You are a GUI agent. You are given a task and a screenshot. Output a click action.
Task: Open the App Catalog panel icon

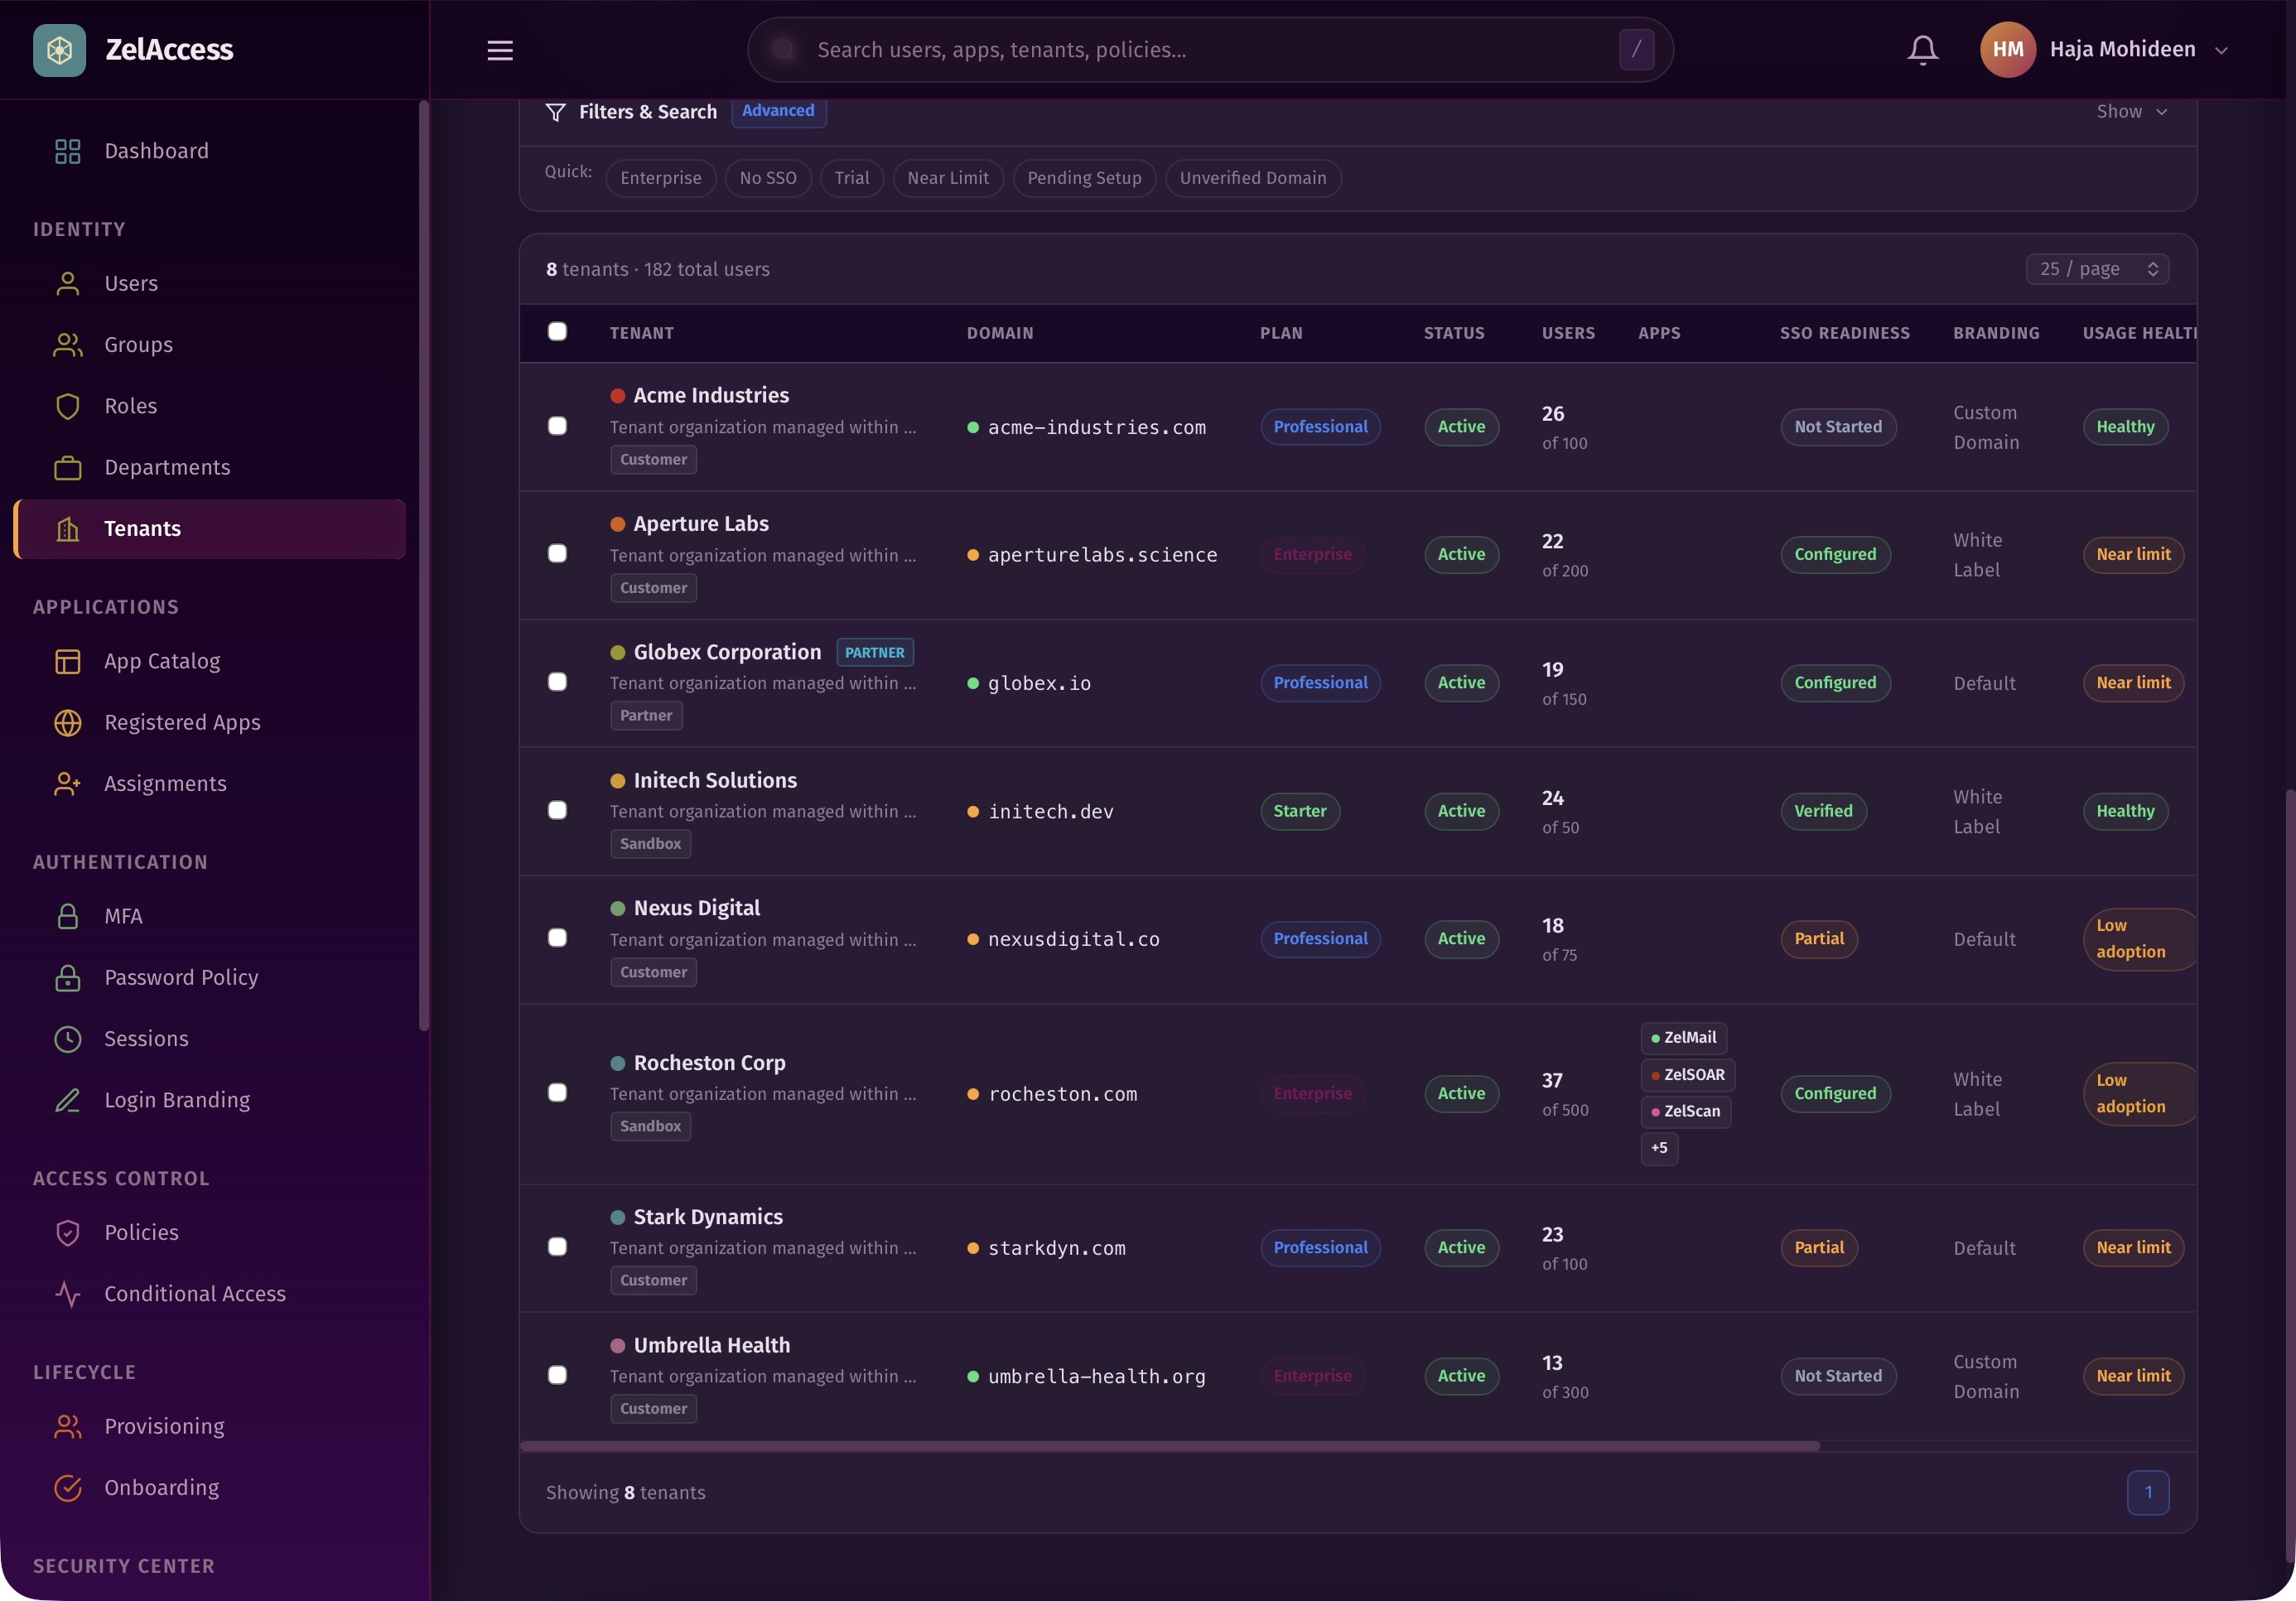67,661
